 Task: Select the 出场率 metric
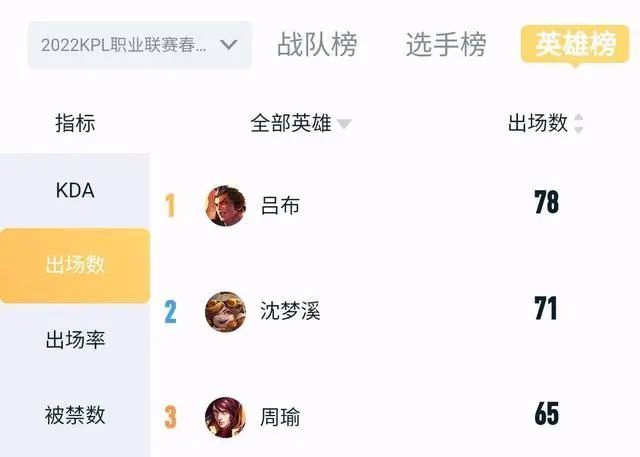(x=75, y=340)
